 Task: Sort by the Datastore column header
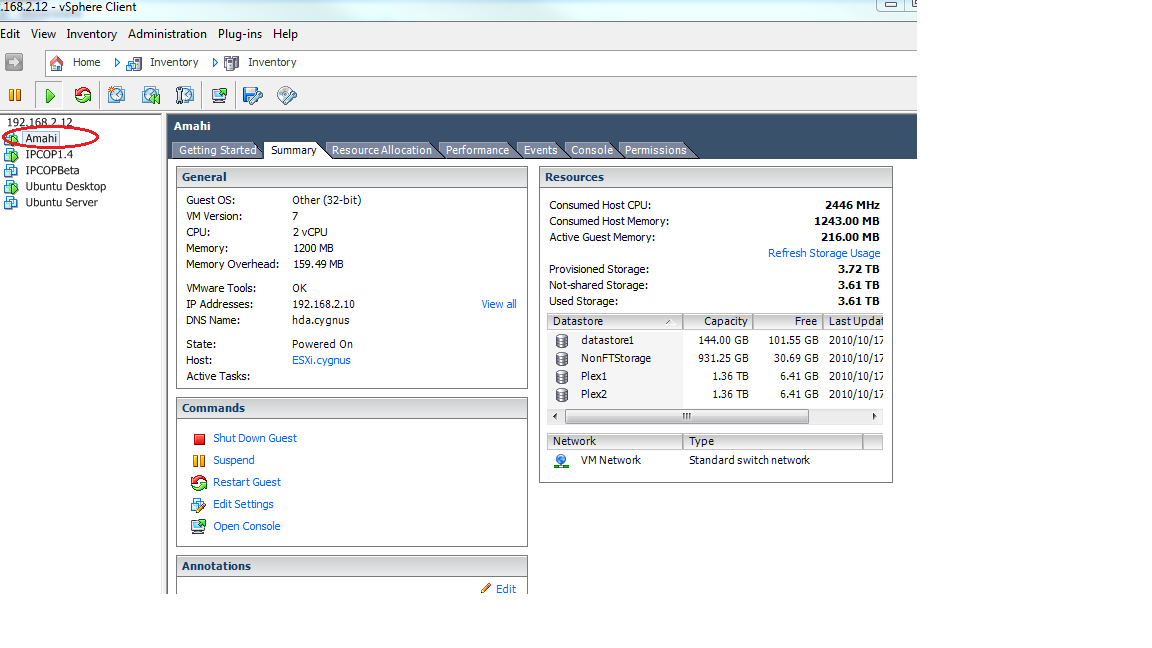point(614,322)
